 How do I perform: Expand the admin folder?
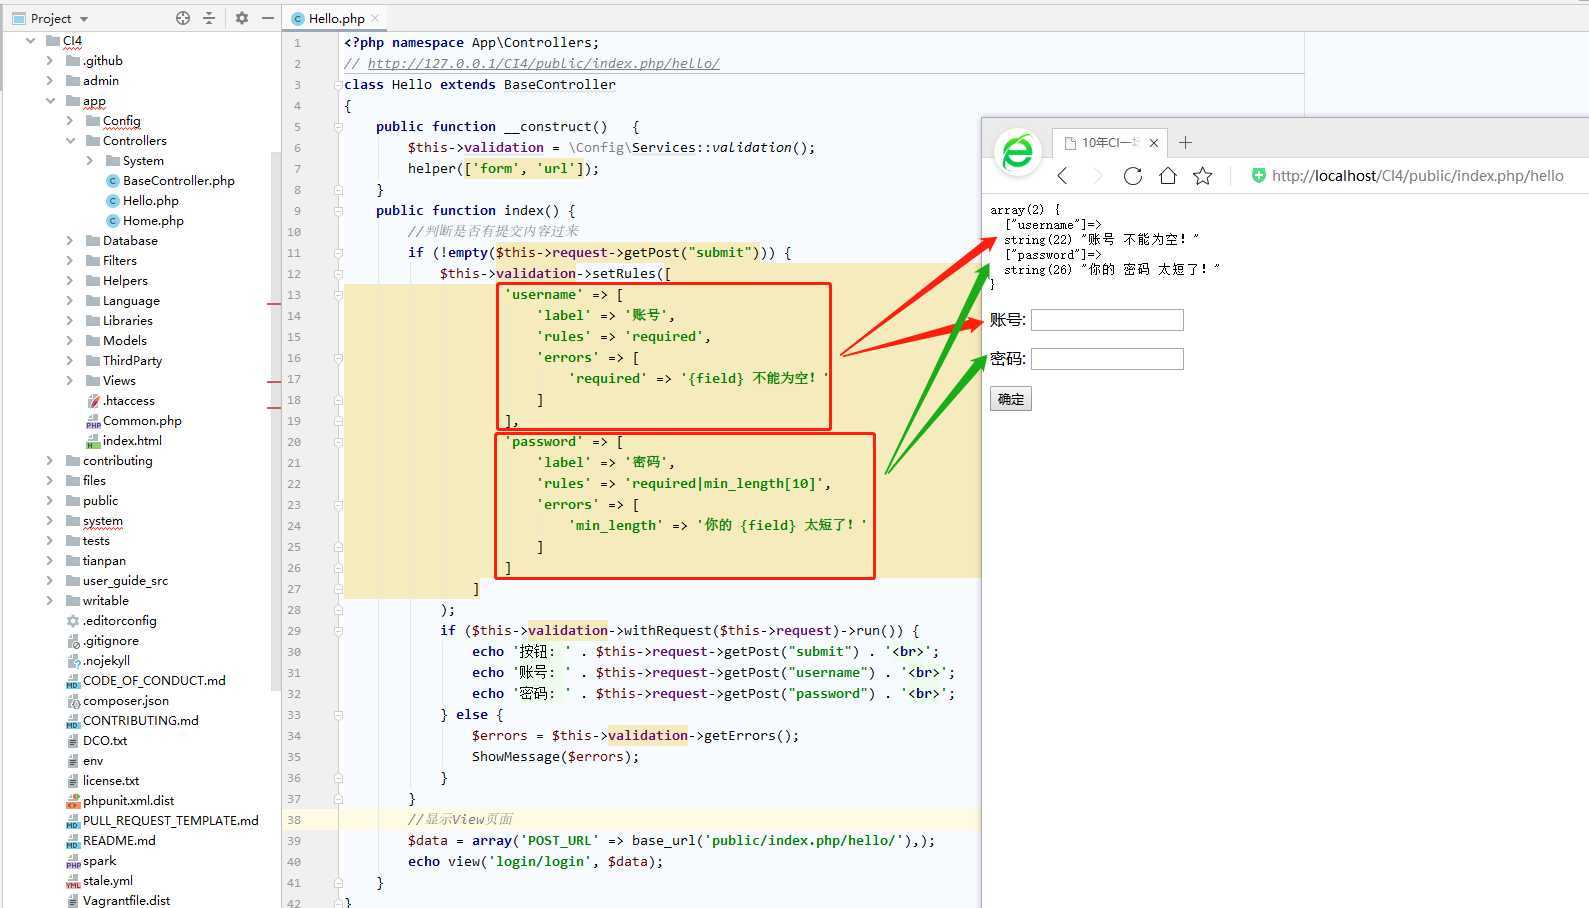coord(50,81)
